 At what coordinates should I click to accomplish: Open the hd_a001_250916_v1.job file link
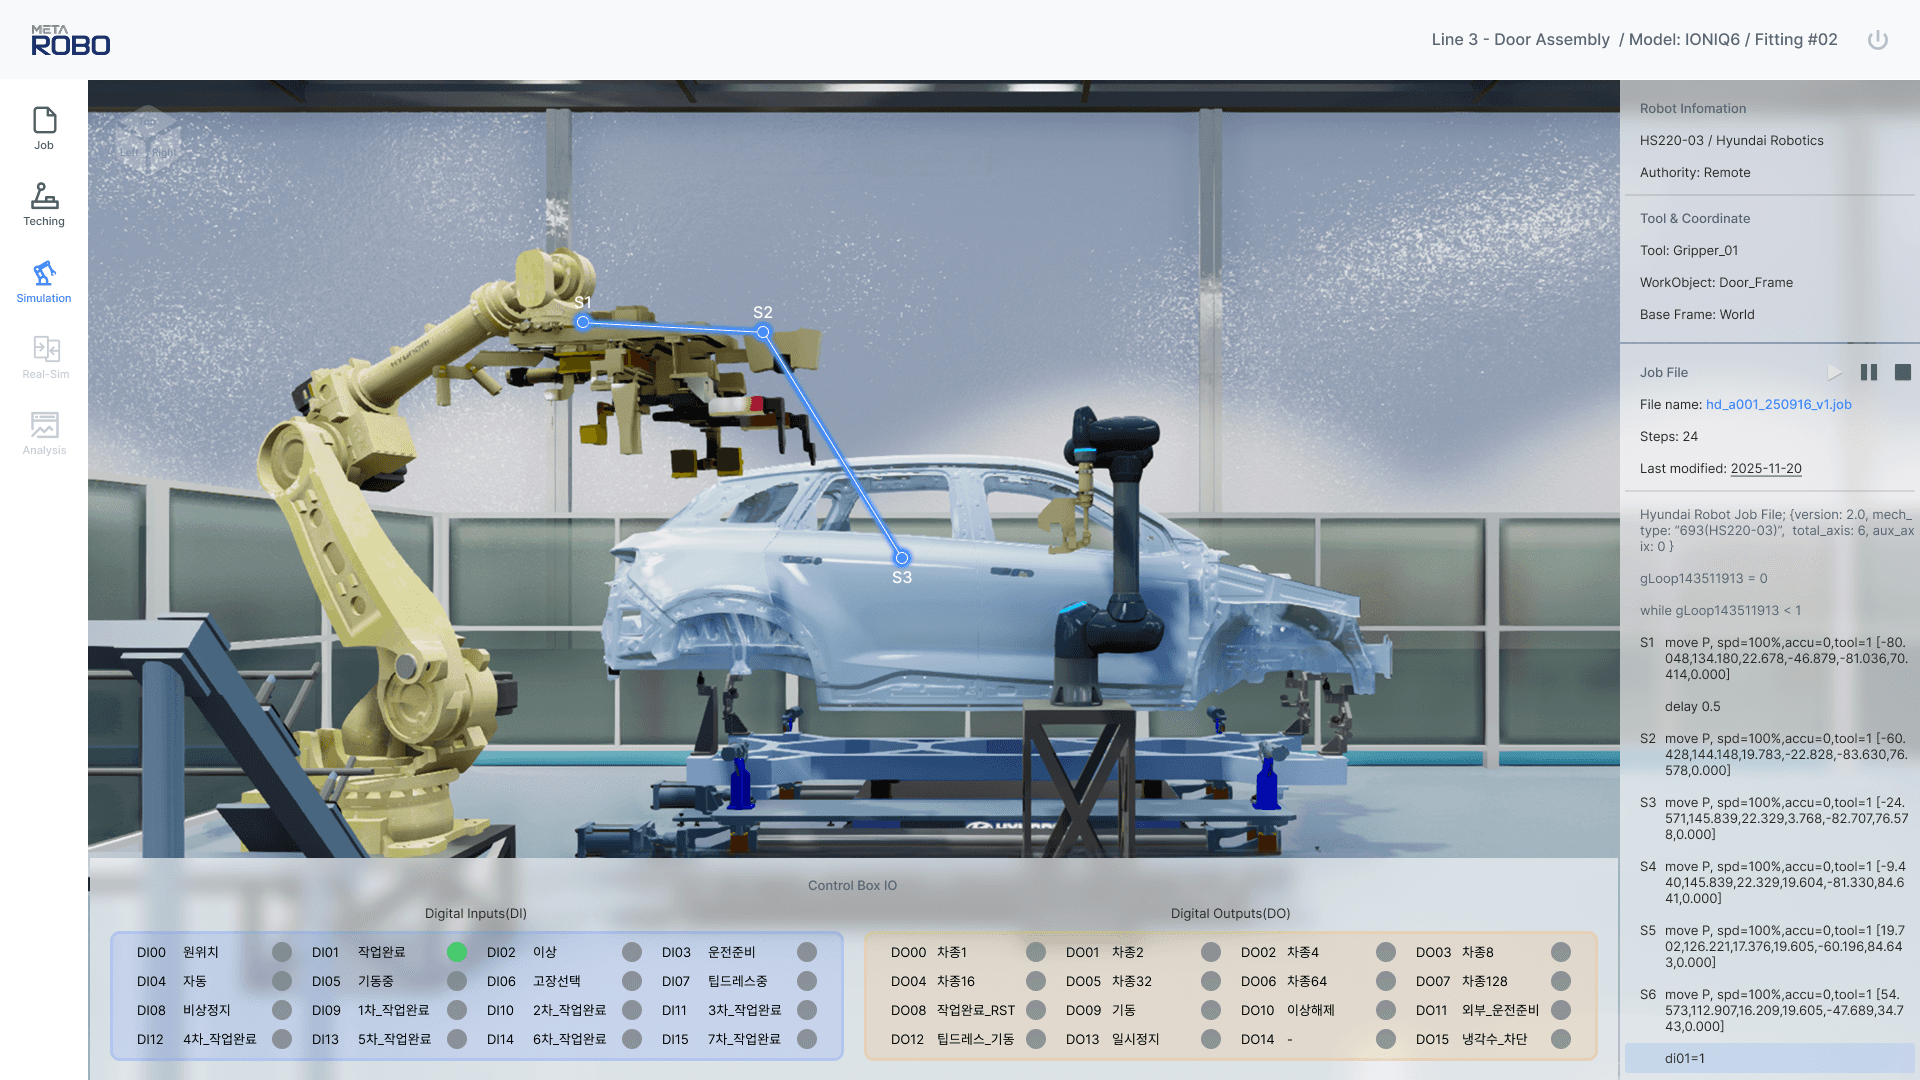pos(1778,404)
